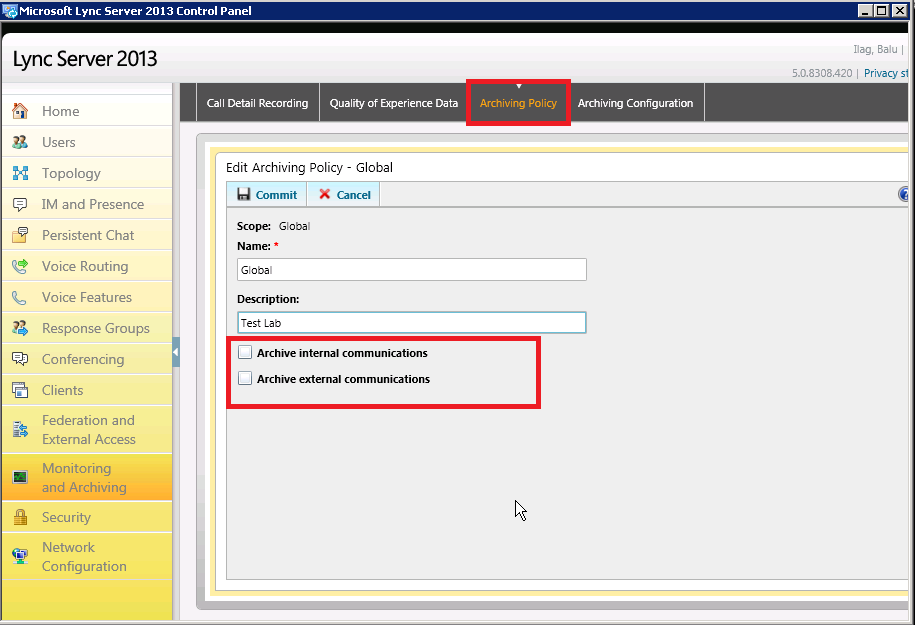Enable Archive external communications checkbox
This screenshot has height=625, width=915.
(x=245, y=378)
